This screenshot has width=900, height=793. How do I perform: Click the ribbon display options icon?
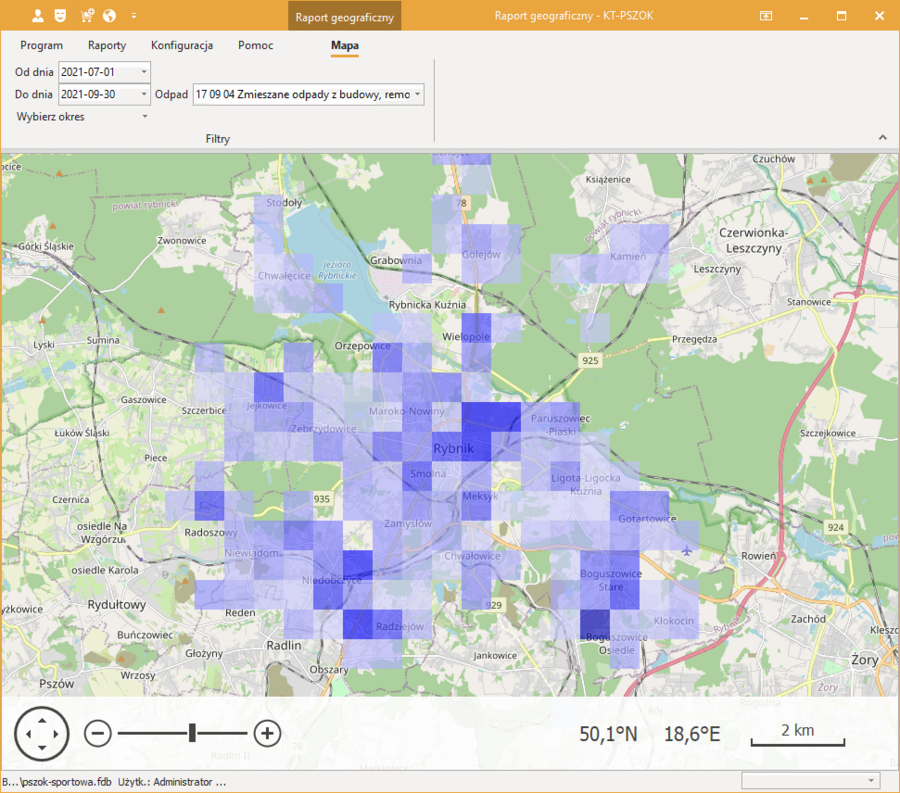[766, 15]
